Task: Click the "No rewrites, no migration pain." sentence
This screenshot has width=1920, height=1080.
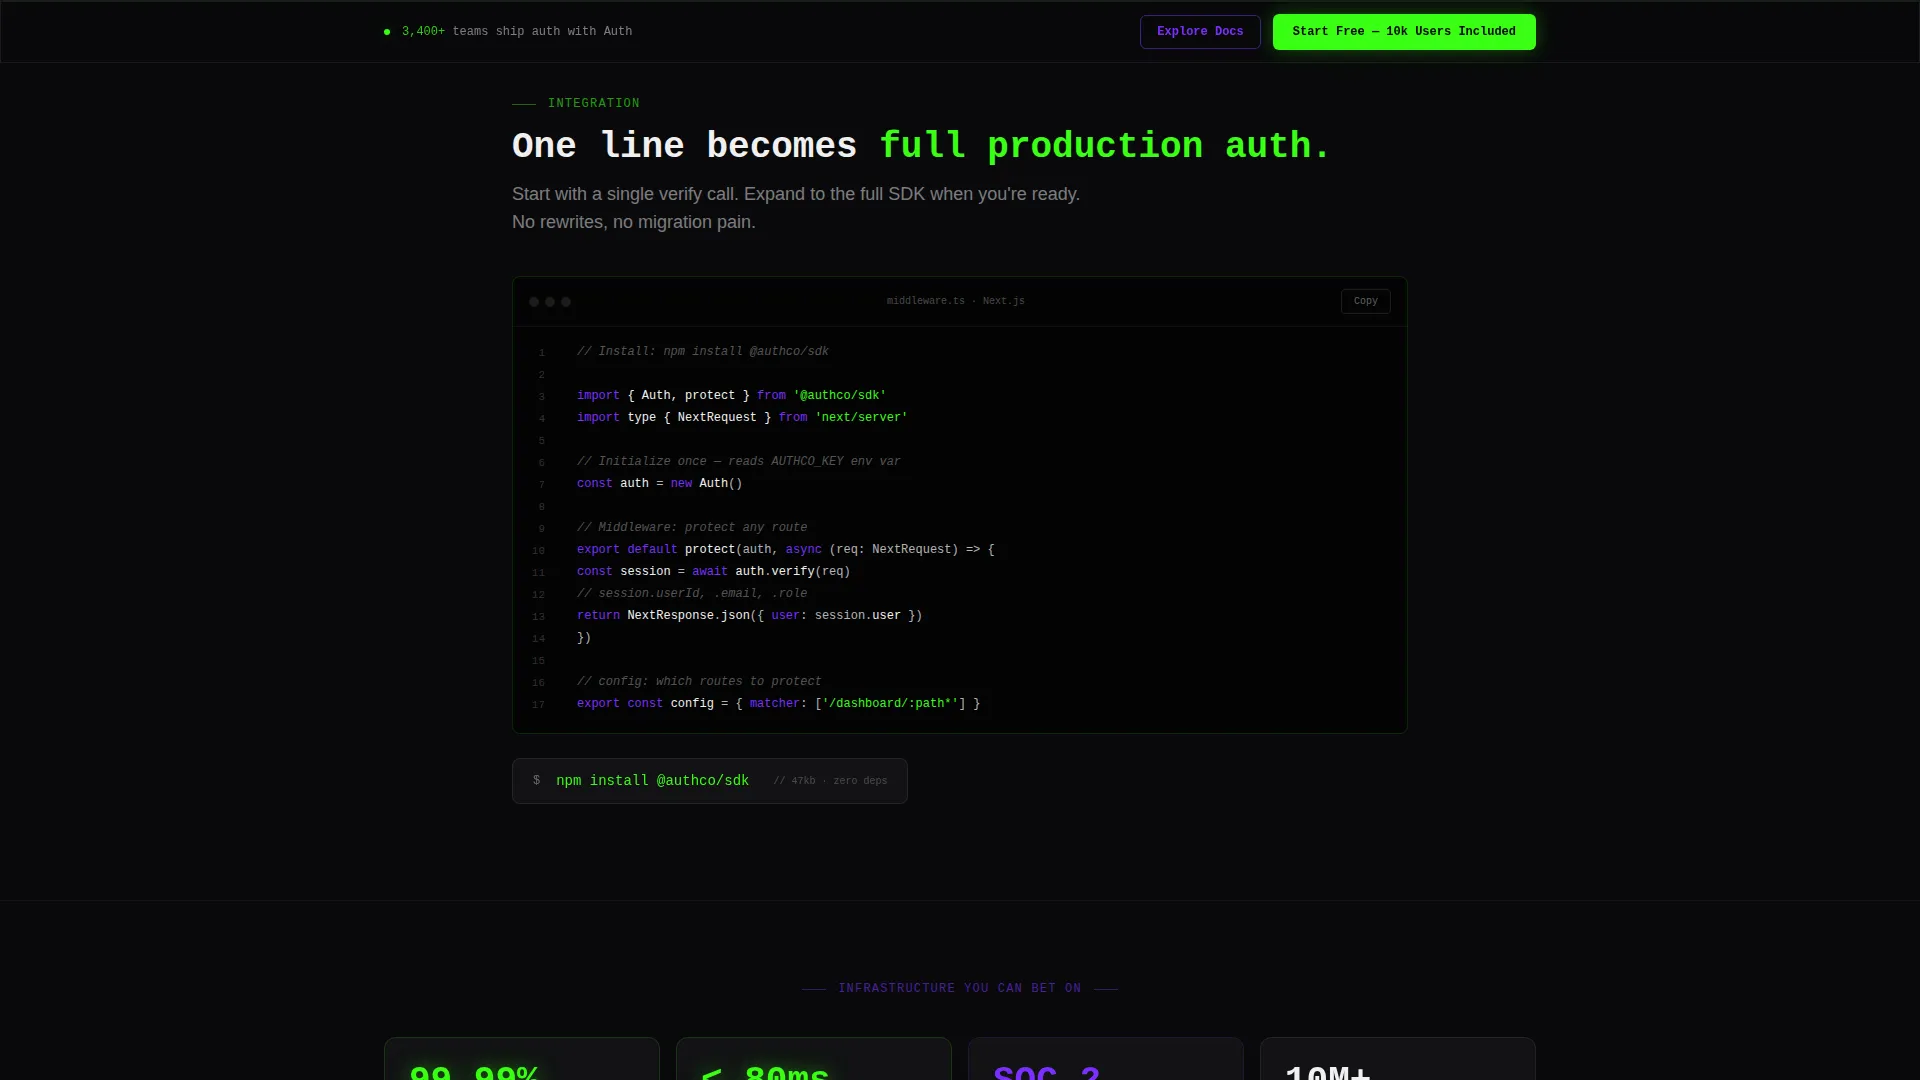Action: point(634,222)
